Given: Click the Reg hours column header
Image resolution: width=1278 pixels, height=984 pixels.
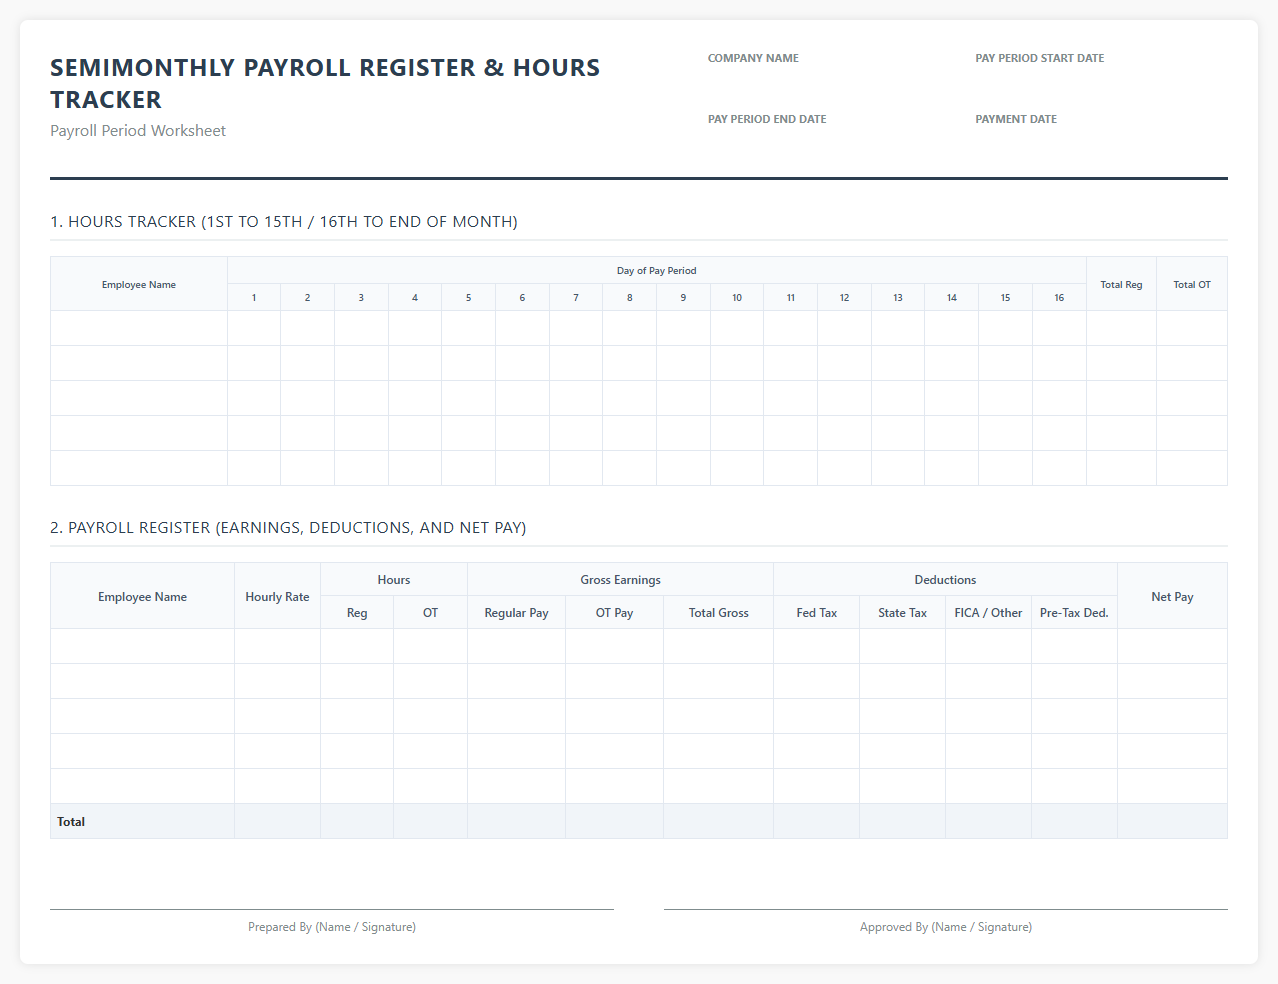Looking at the screenshot, I should point(357,613).
